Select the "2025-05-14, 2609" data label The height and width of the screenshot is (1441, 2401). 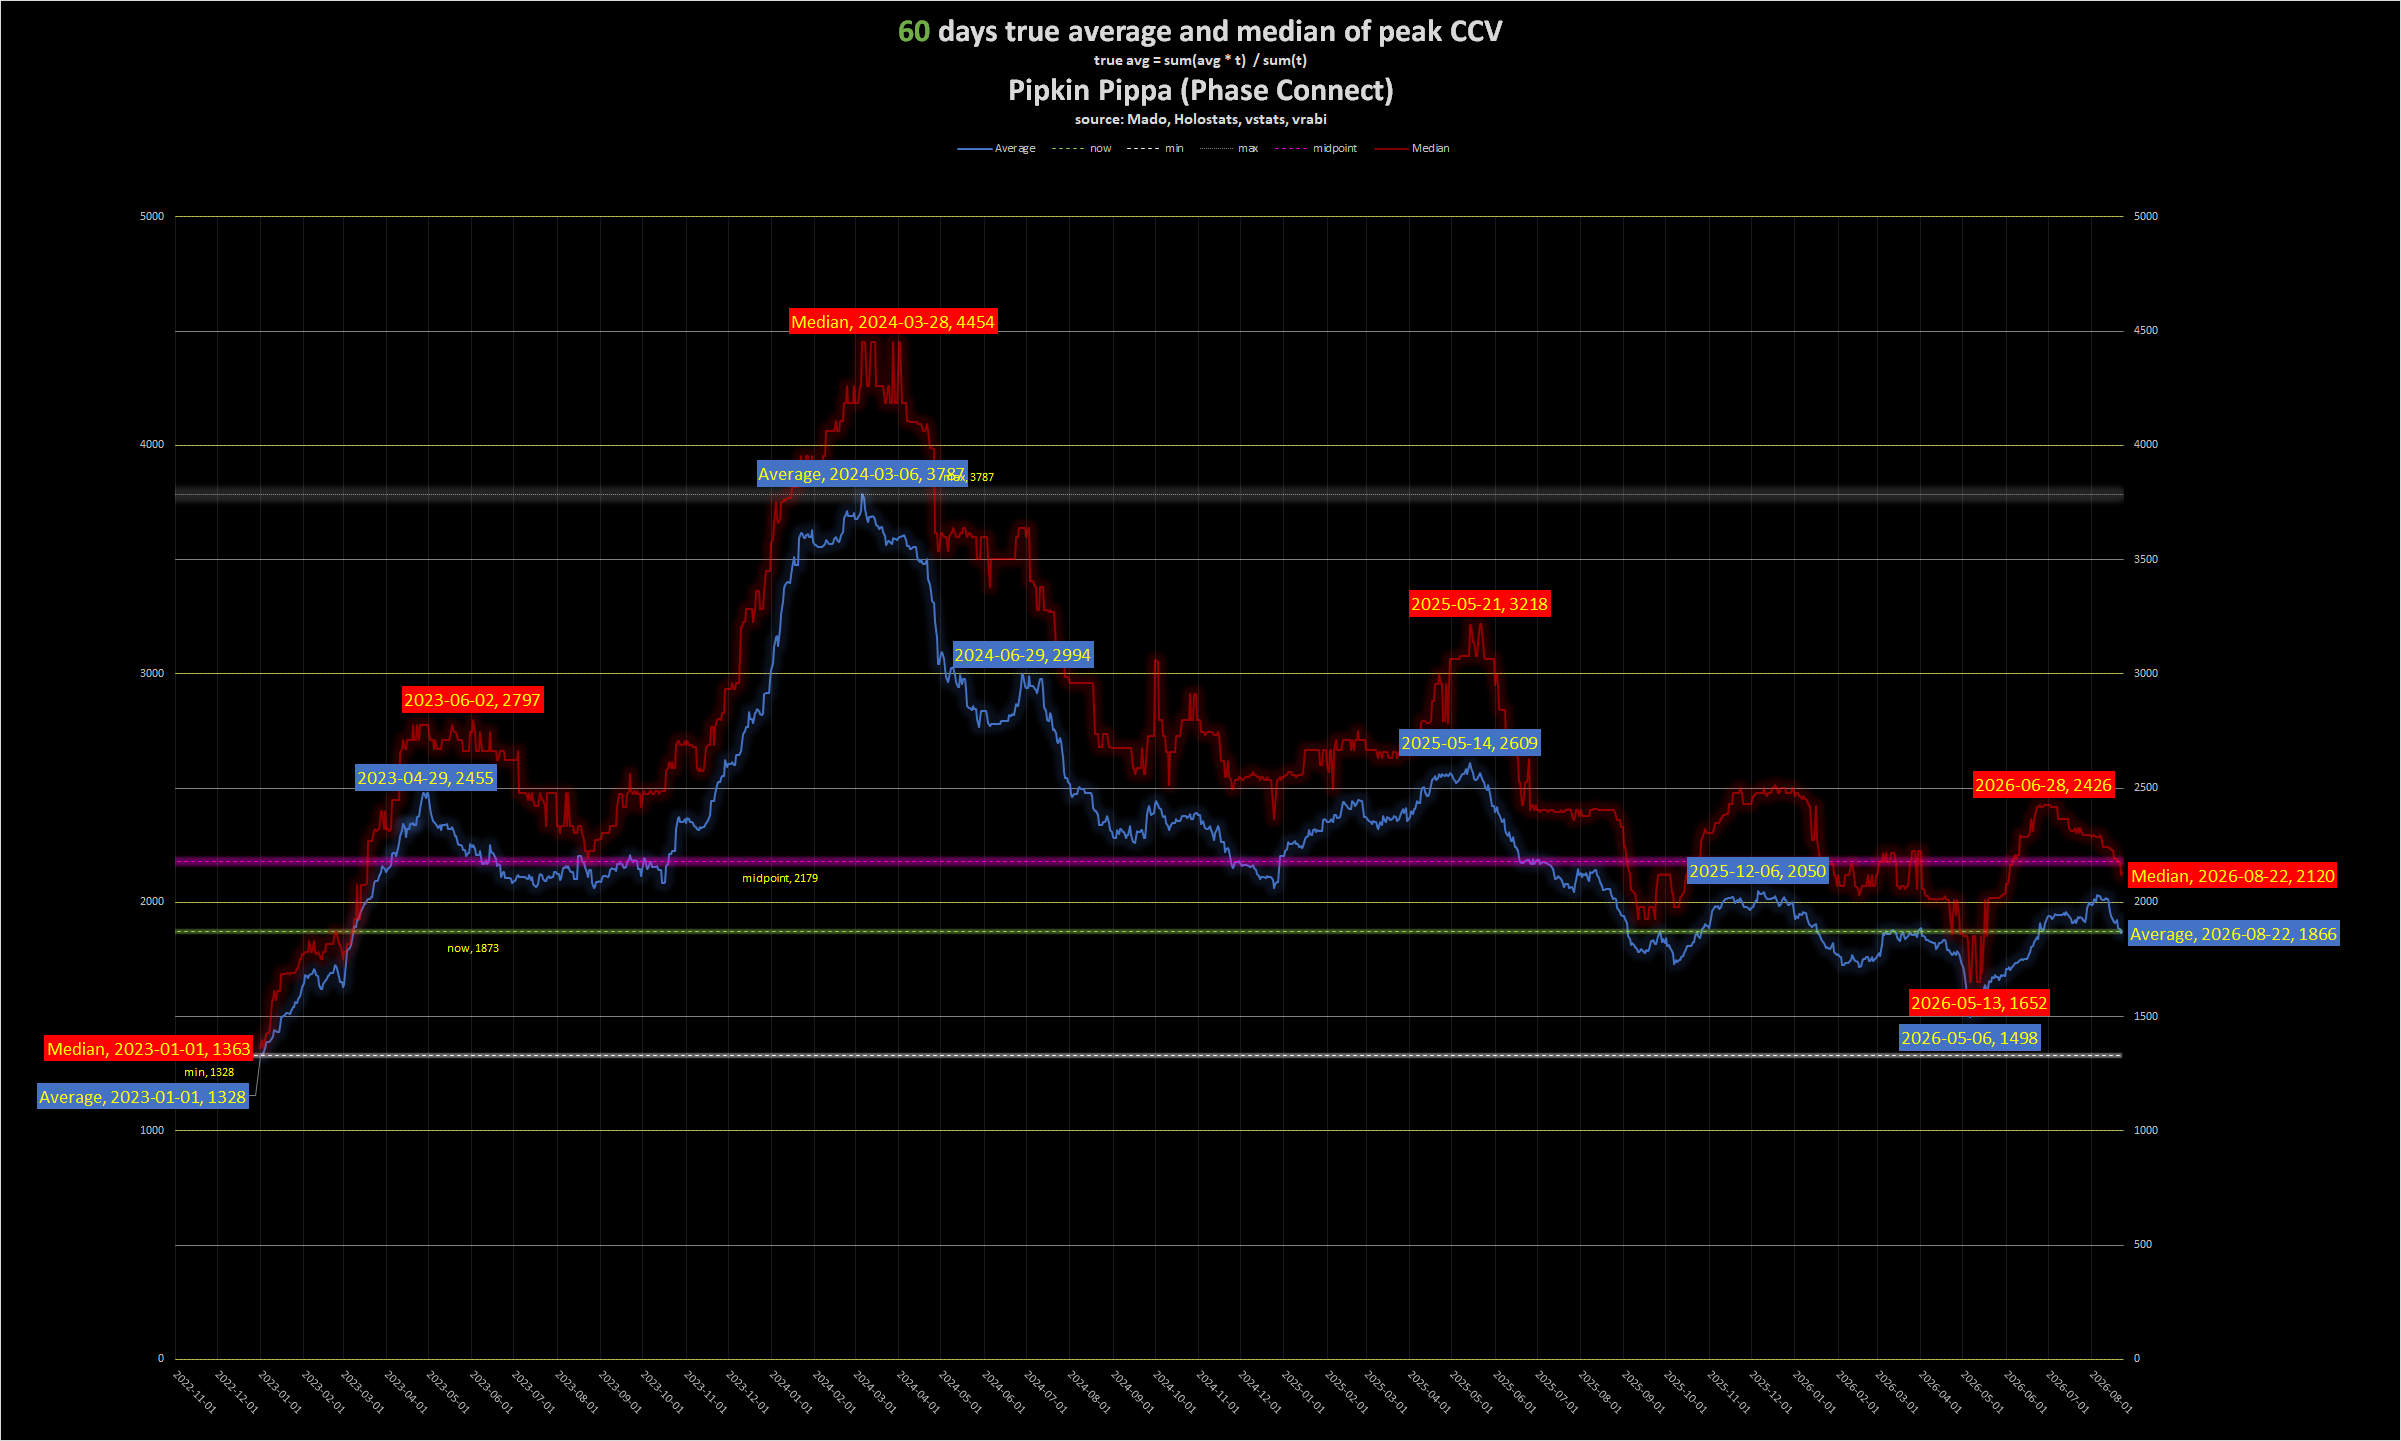[x=1470, y=743]
